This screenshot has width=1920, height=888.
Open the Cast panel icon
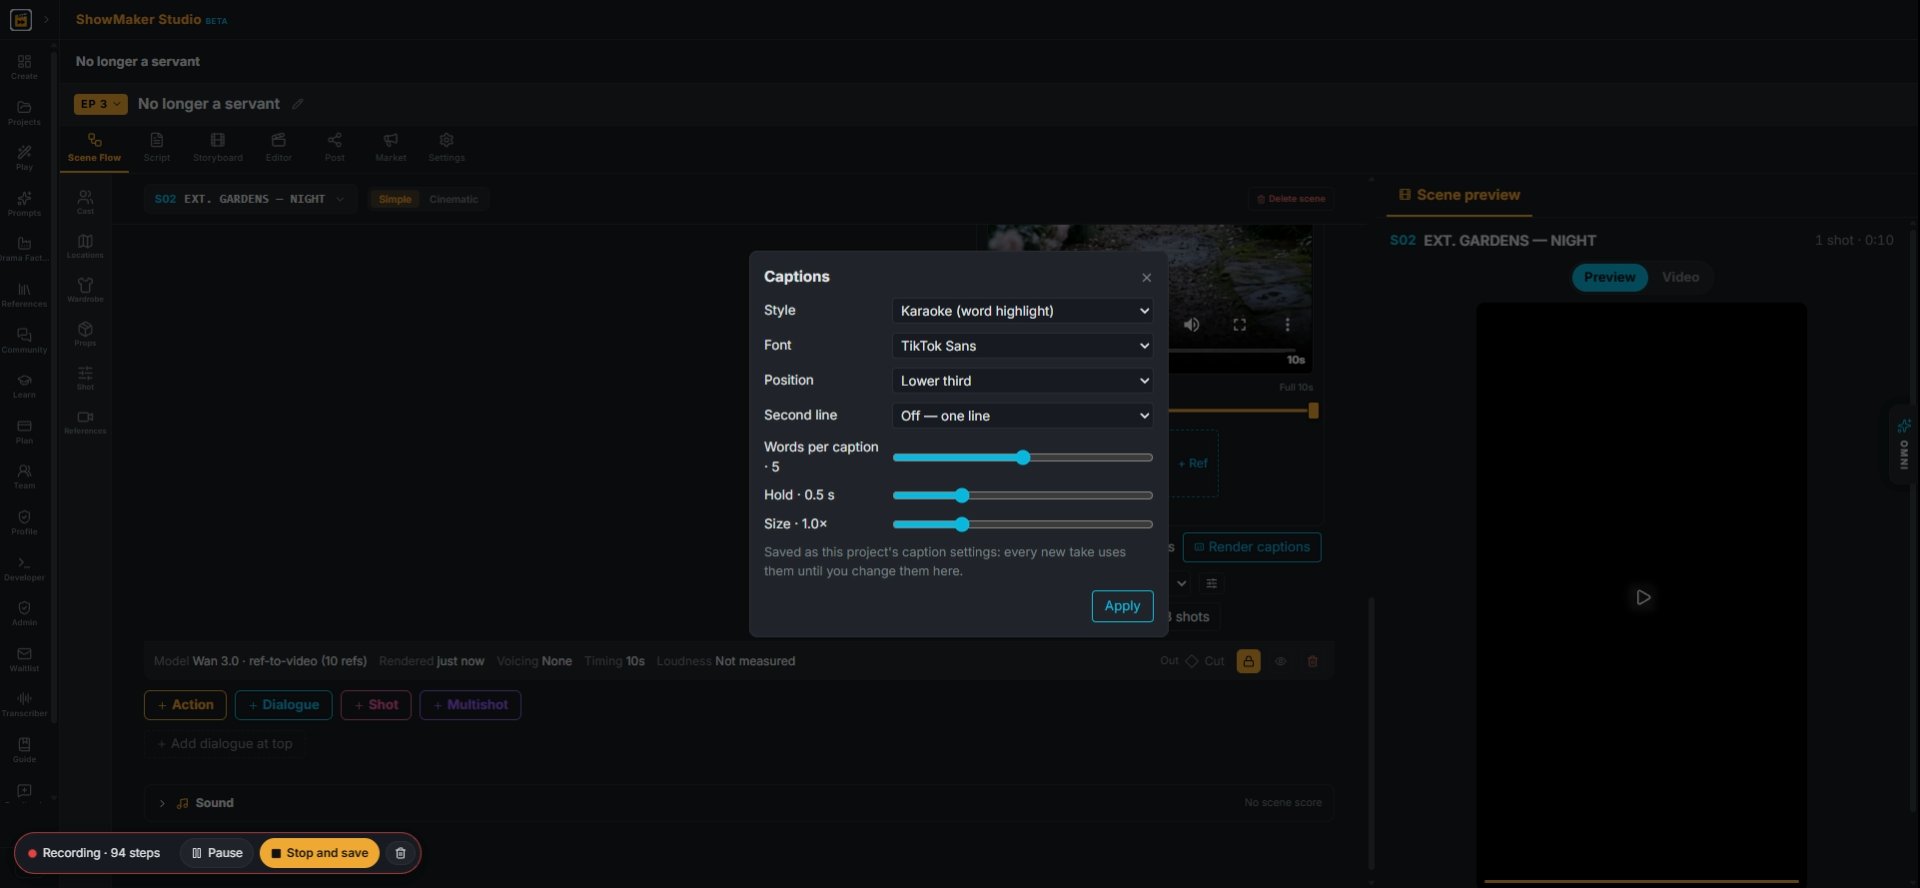pyautogui.click(x=85, y=202)
